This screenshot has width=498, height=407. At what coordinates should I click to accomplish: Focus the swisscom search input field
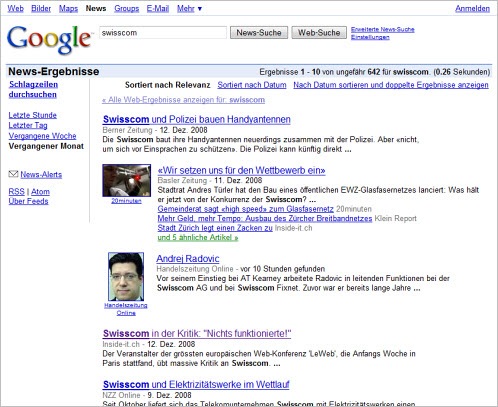[163, 33]
